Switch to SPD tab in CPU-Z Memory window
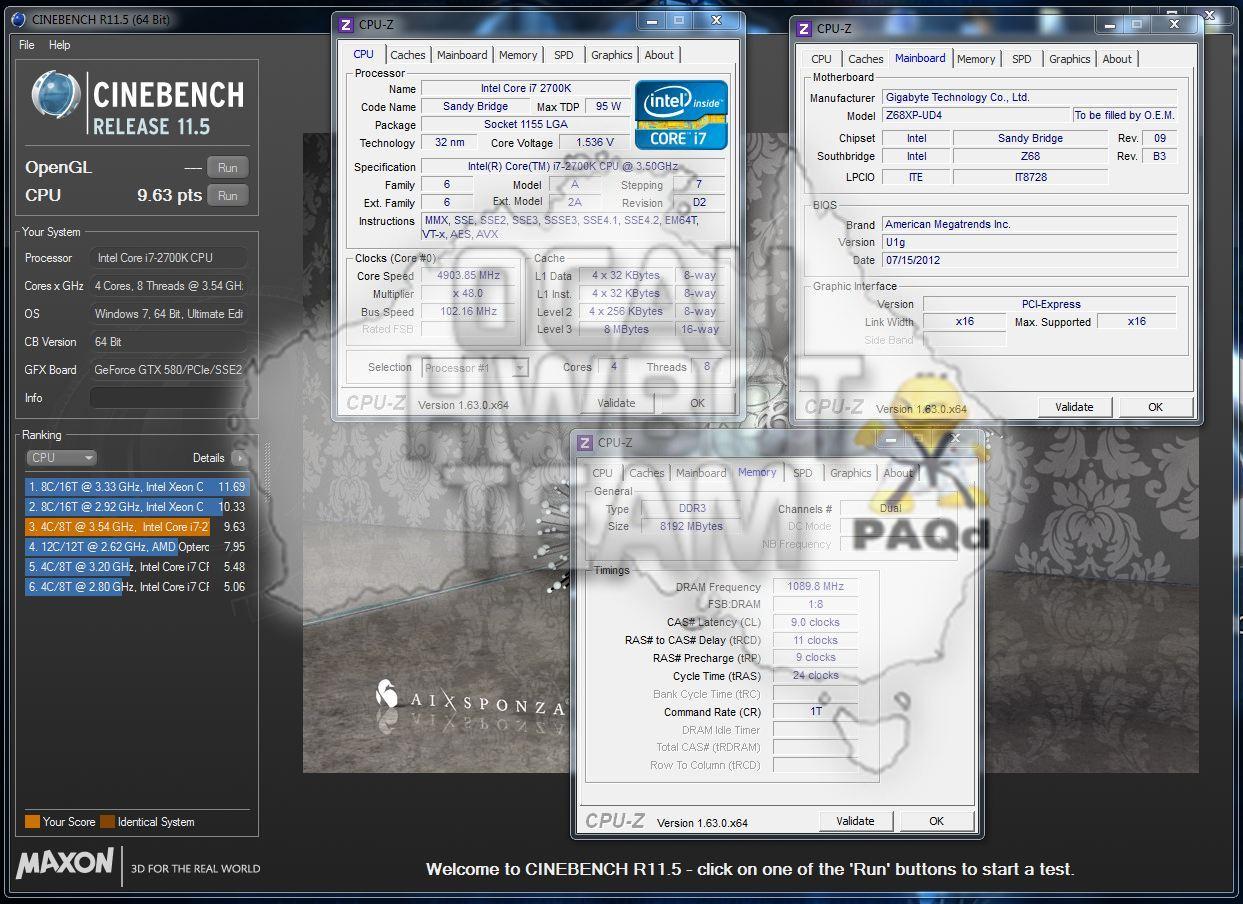Screen dimensions: 1243x904 pyautogui.click(x=802, y=473)
